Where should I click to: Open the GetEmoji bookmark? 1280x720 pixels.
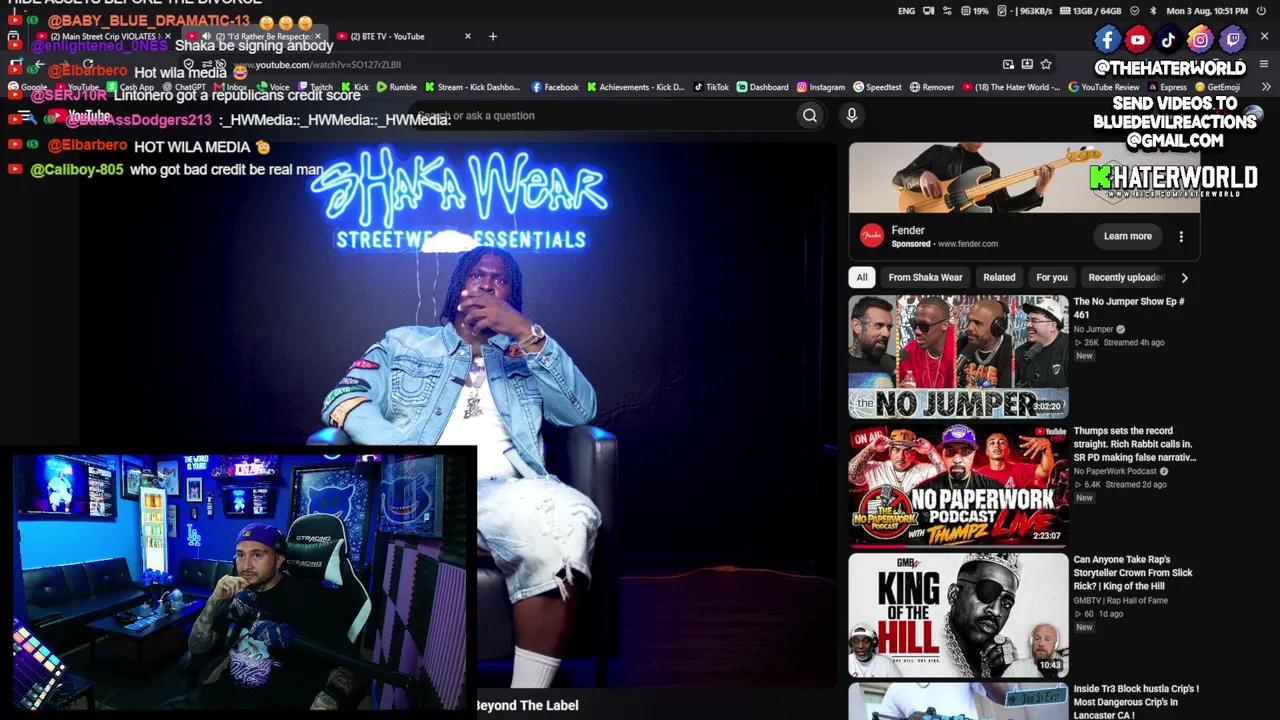[1217, 87]
